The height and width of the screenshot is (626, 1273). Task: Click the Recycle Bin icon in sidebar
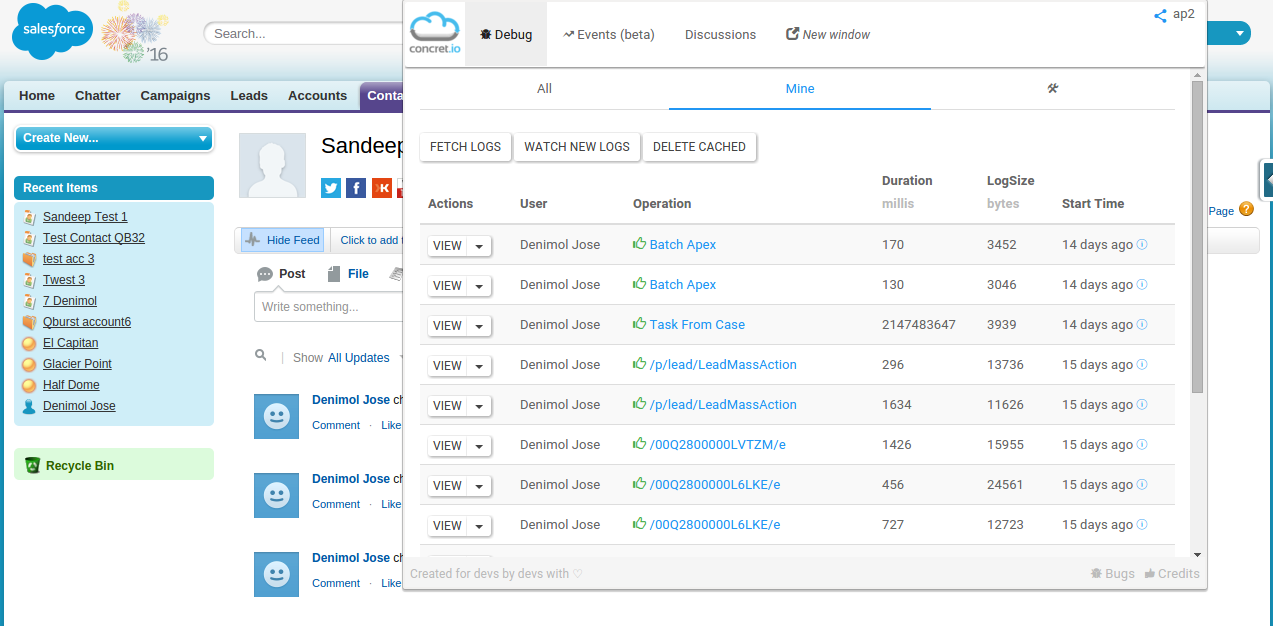(x=32, y=465)
